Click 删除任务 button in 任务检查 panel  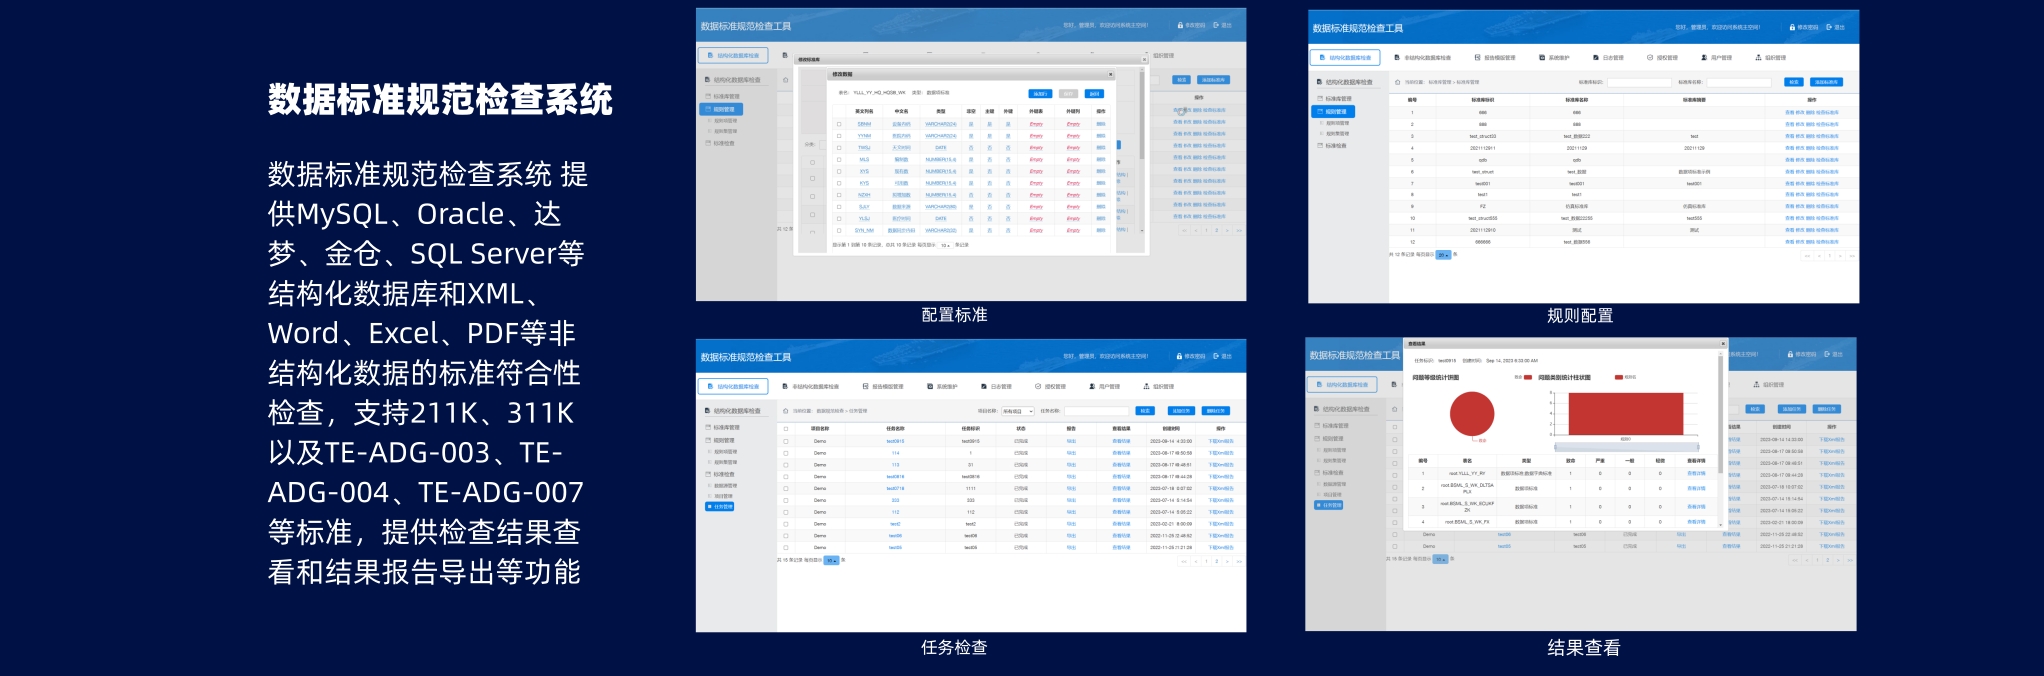click(x=1216, y=411)
